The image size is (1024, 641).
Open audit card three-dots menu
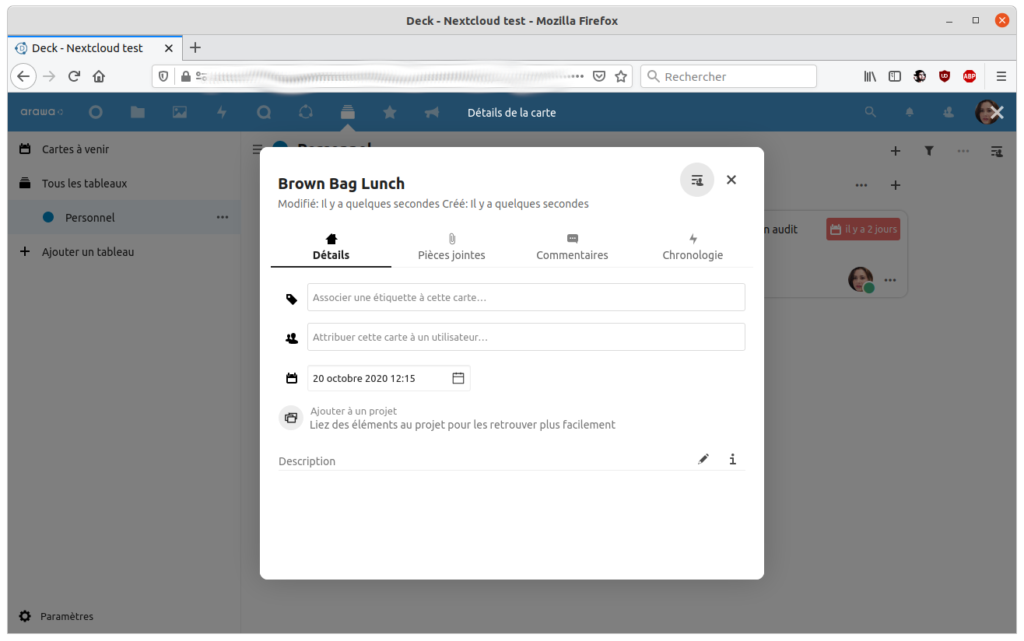pyautogui.click(x=890, y=280)
